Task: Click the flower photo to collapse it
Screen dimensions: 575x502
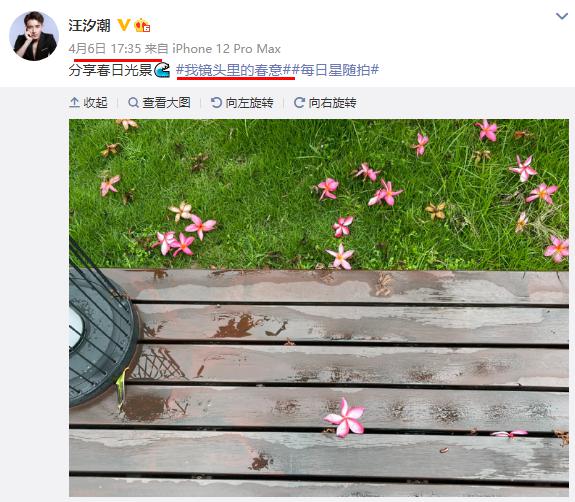Action: pyautogui.click(x=319, y=307)
